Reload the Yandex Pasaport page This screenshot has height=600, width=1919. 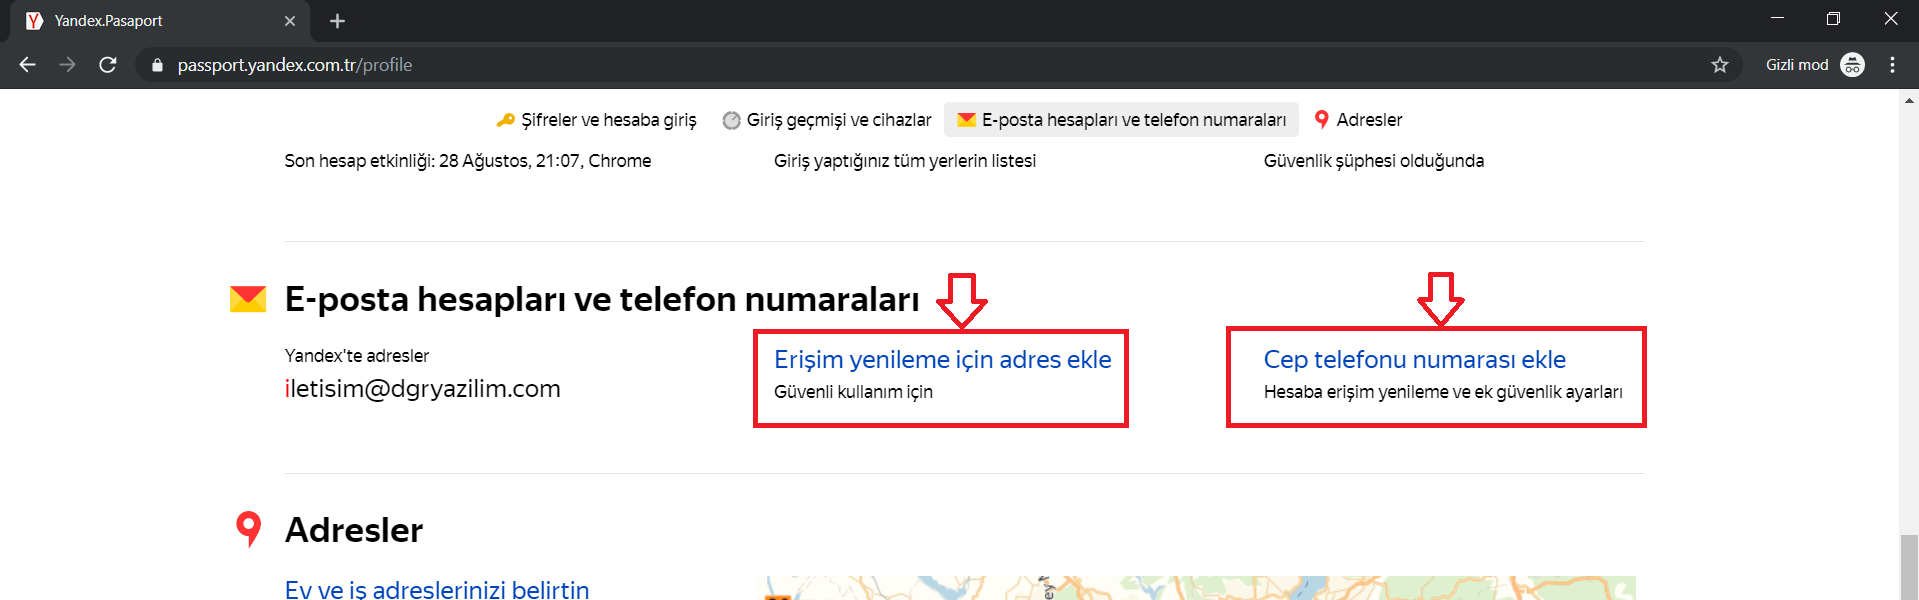(108, 65)
